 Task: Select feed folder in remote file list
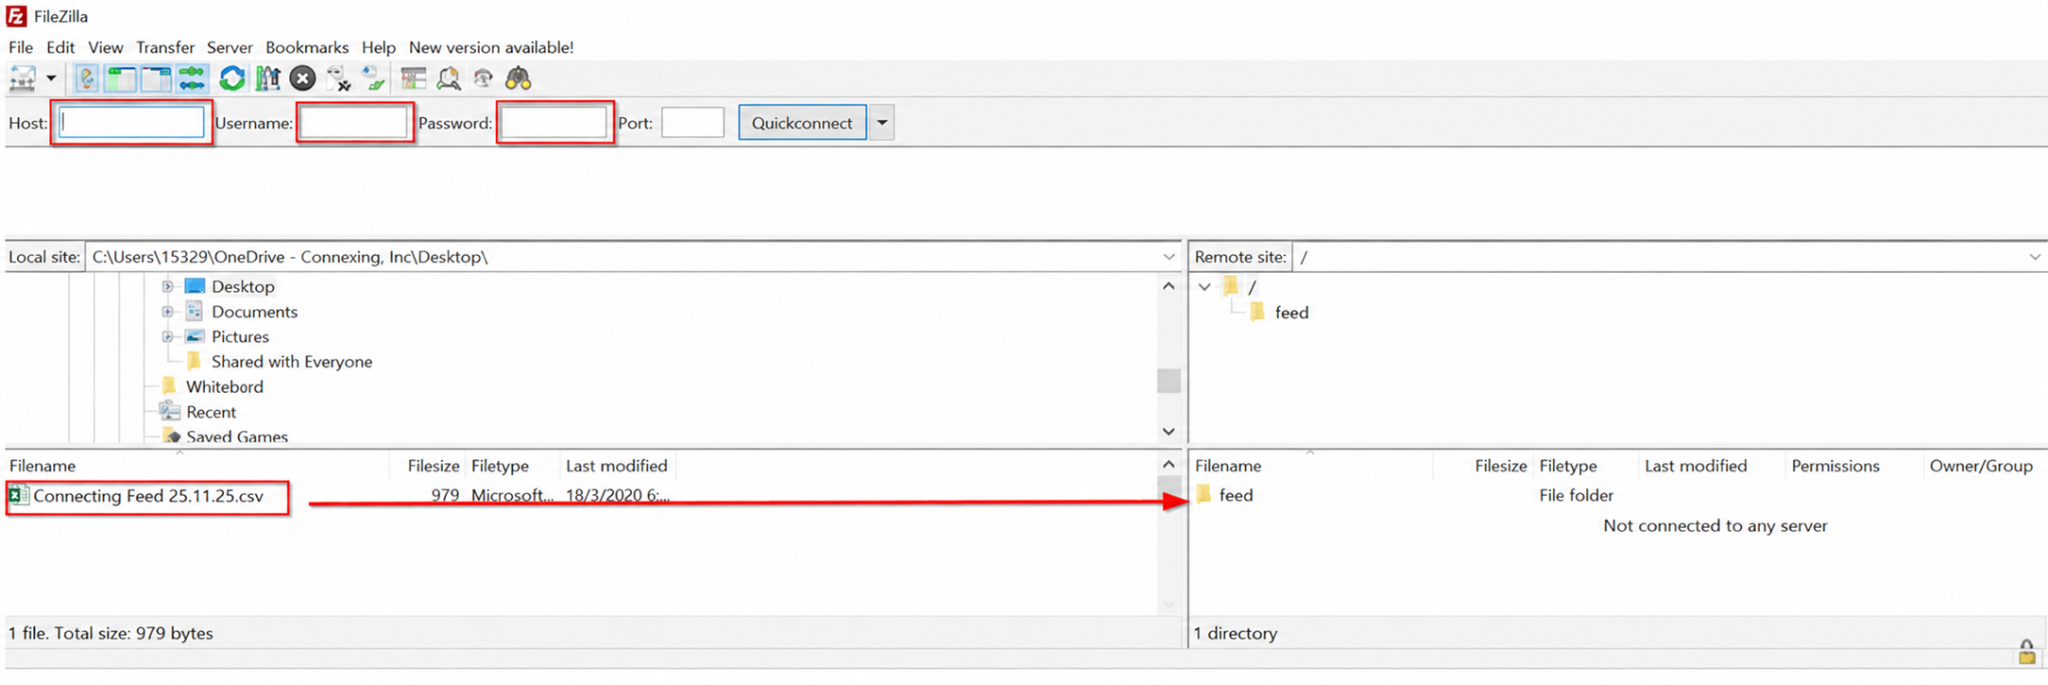pos(1235,495)
